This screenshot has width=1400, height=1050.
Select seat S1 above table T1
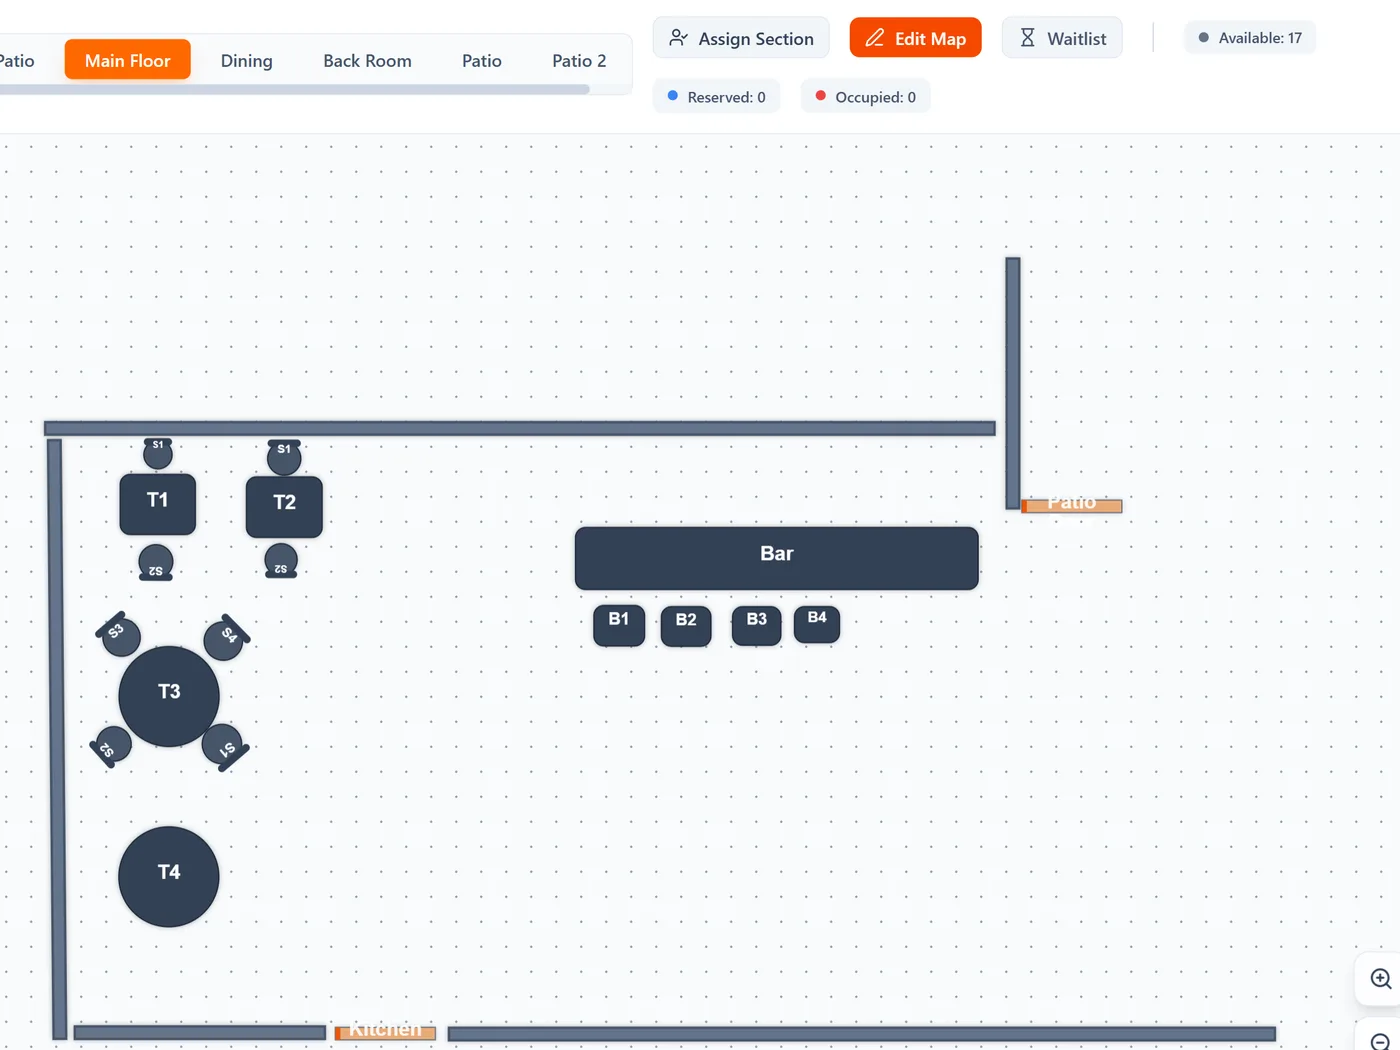pos(158,453)
